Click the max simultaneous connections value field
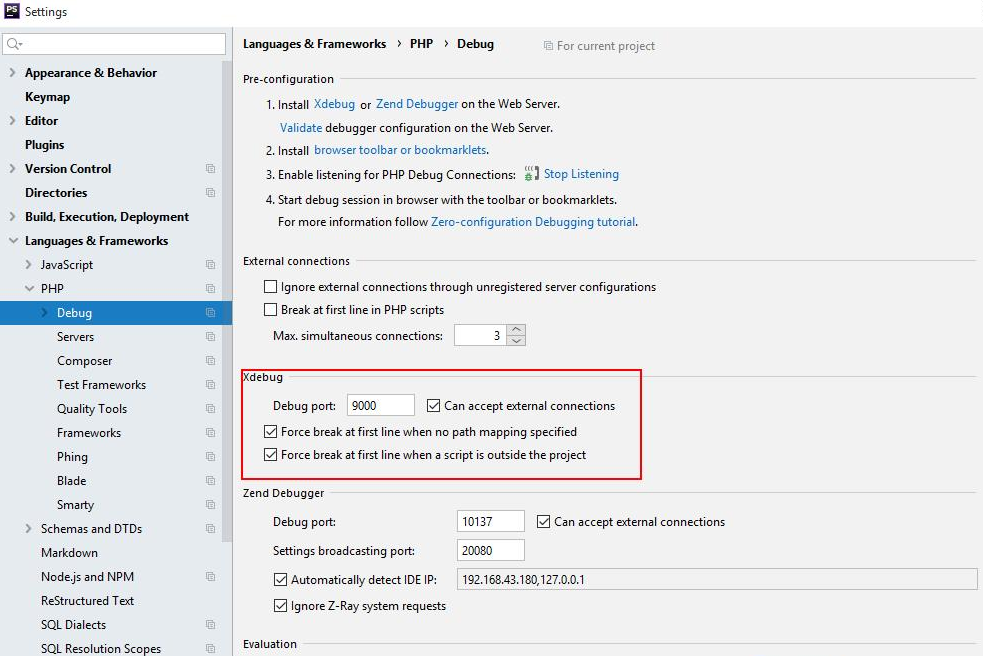 click(480, 336)
